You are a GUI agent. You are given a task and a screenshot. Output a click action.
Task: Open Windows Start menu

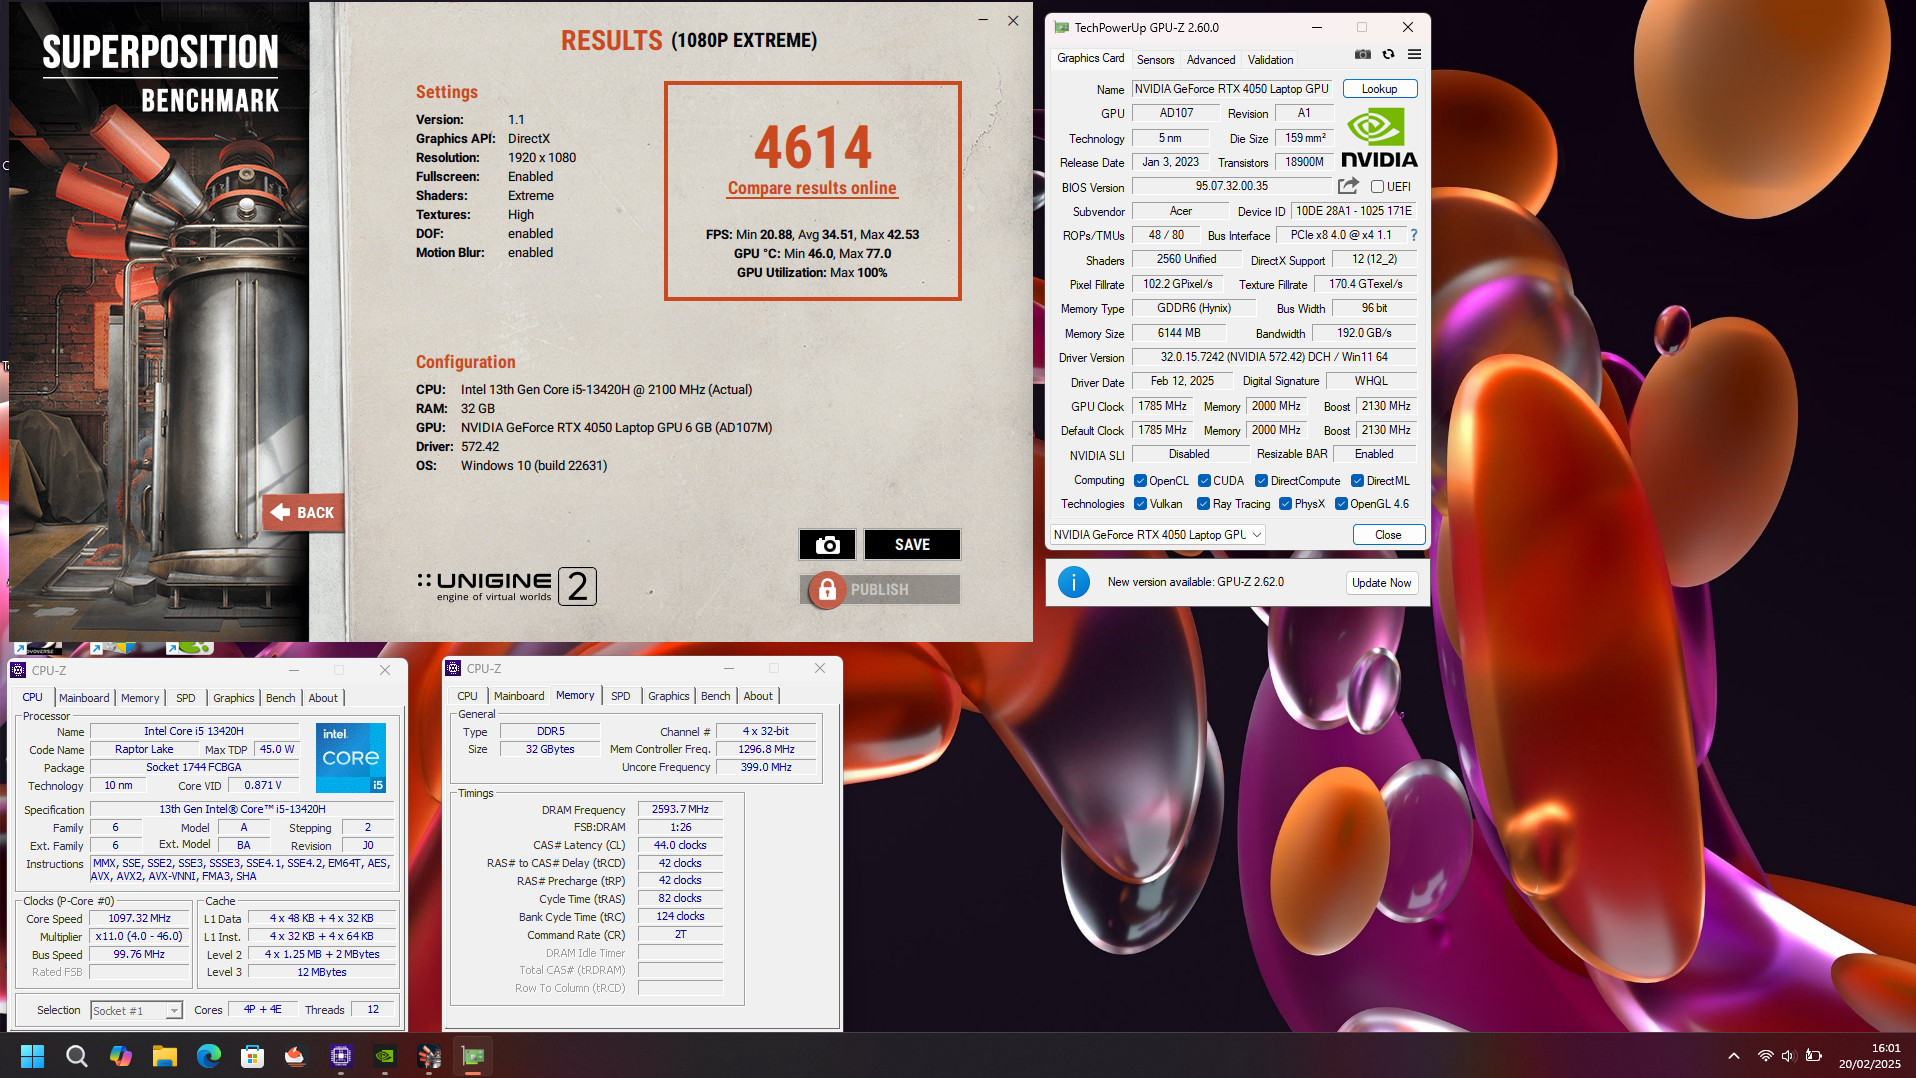click(x=32, y=1056)
